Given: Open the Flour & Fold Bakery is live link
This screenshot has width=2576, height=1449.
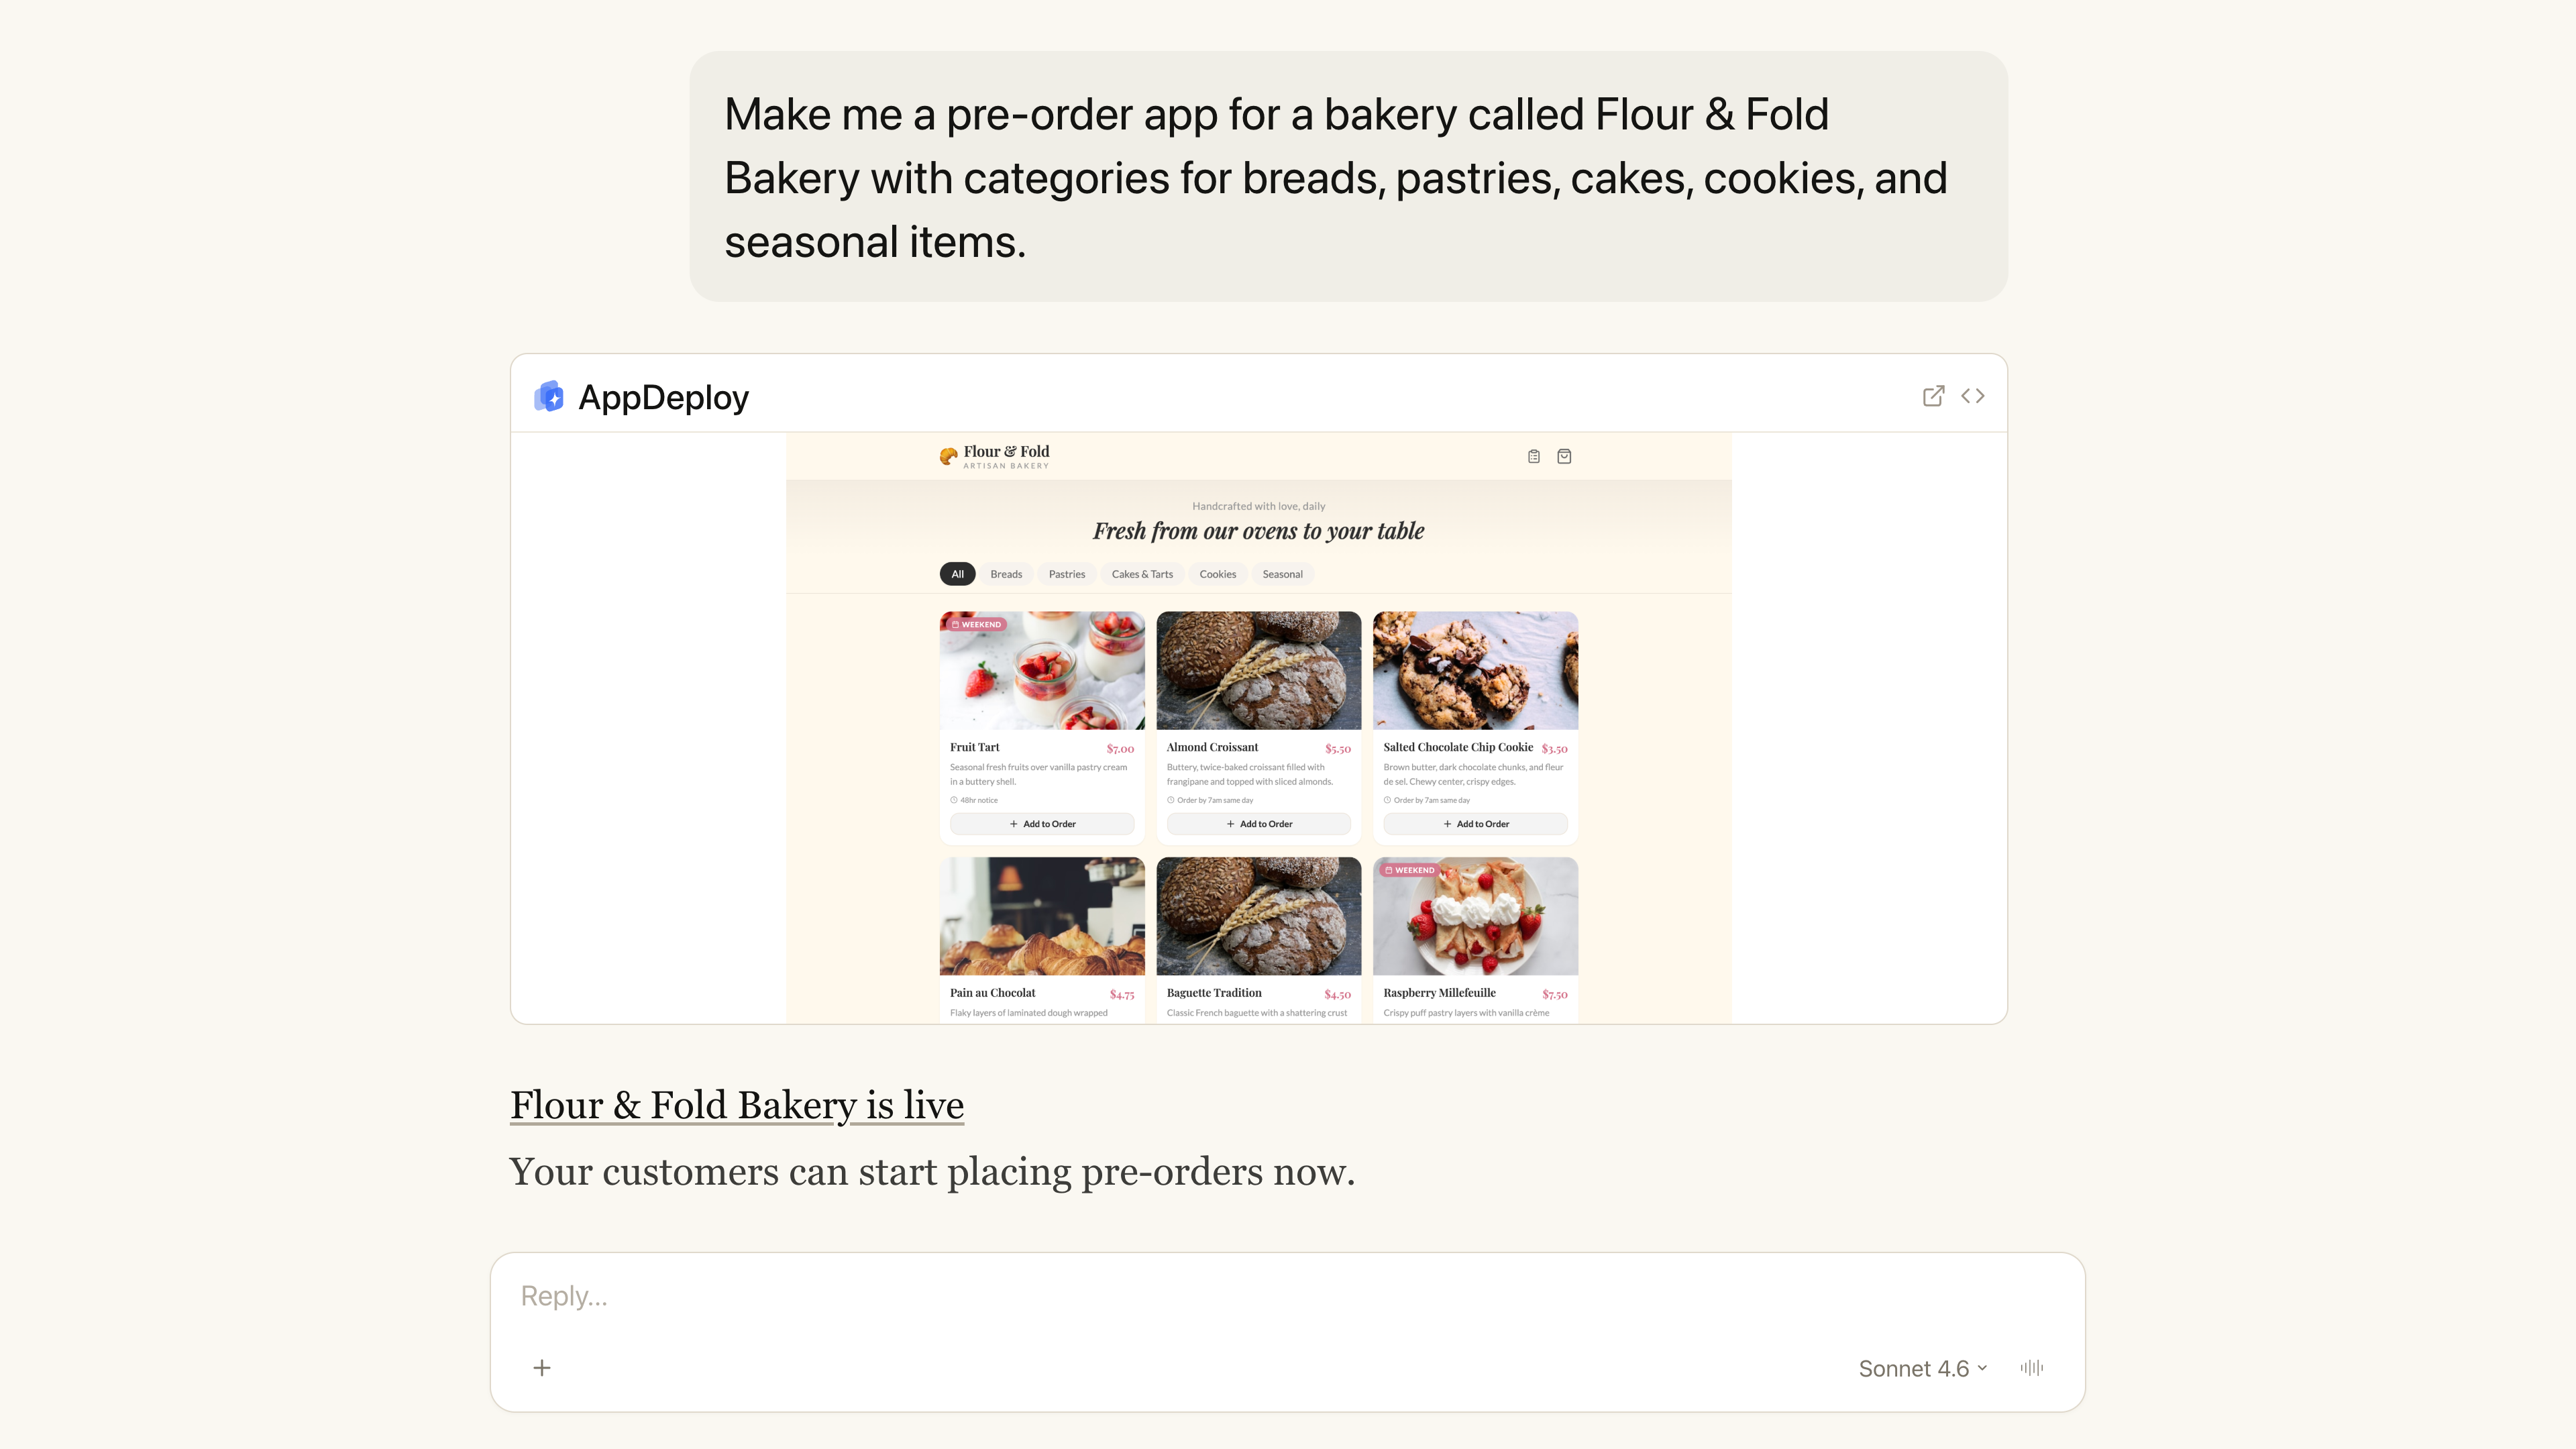Looking at the screenshot, I should (737, 1105).
